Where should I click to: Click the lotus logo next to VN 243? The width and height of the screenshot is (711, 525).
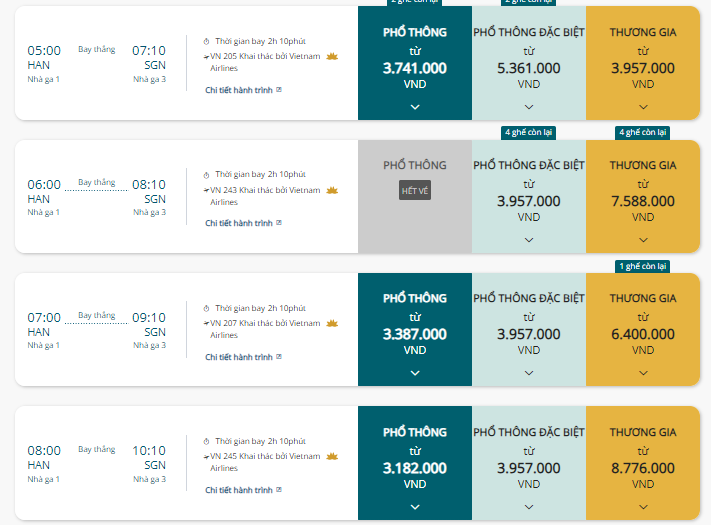click(x=332, y=190)
